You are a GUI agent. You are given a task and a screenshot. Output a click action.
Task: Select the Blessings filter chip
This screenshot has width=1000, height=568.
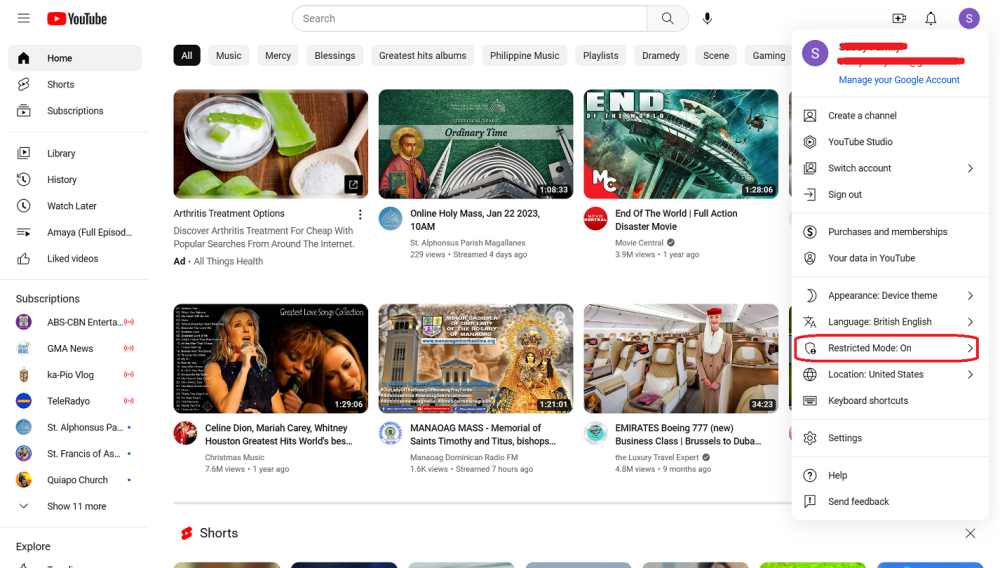pyautogui.click(x=335, y=55)
